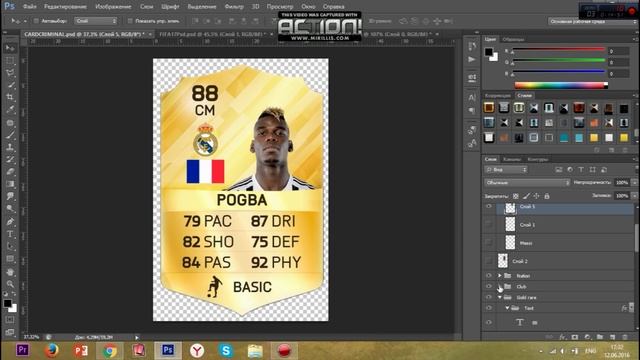
Task: Select the Brush tool
Action: click(x=10, y=135)
